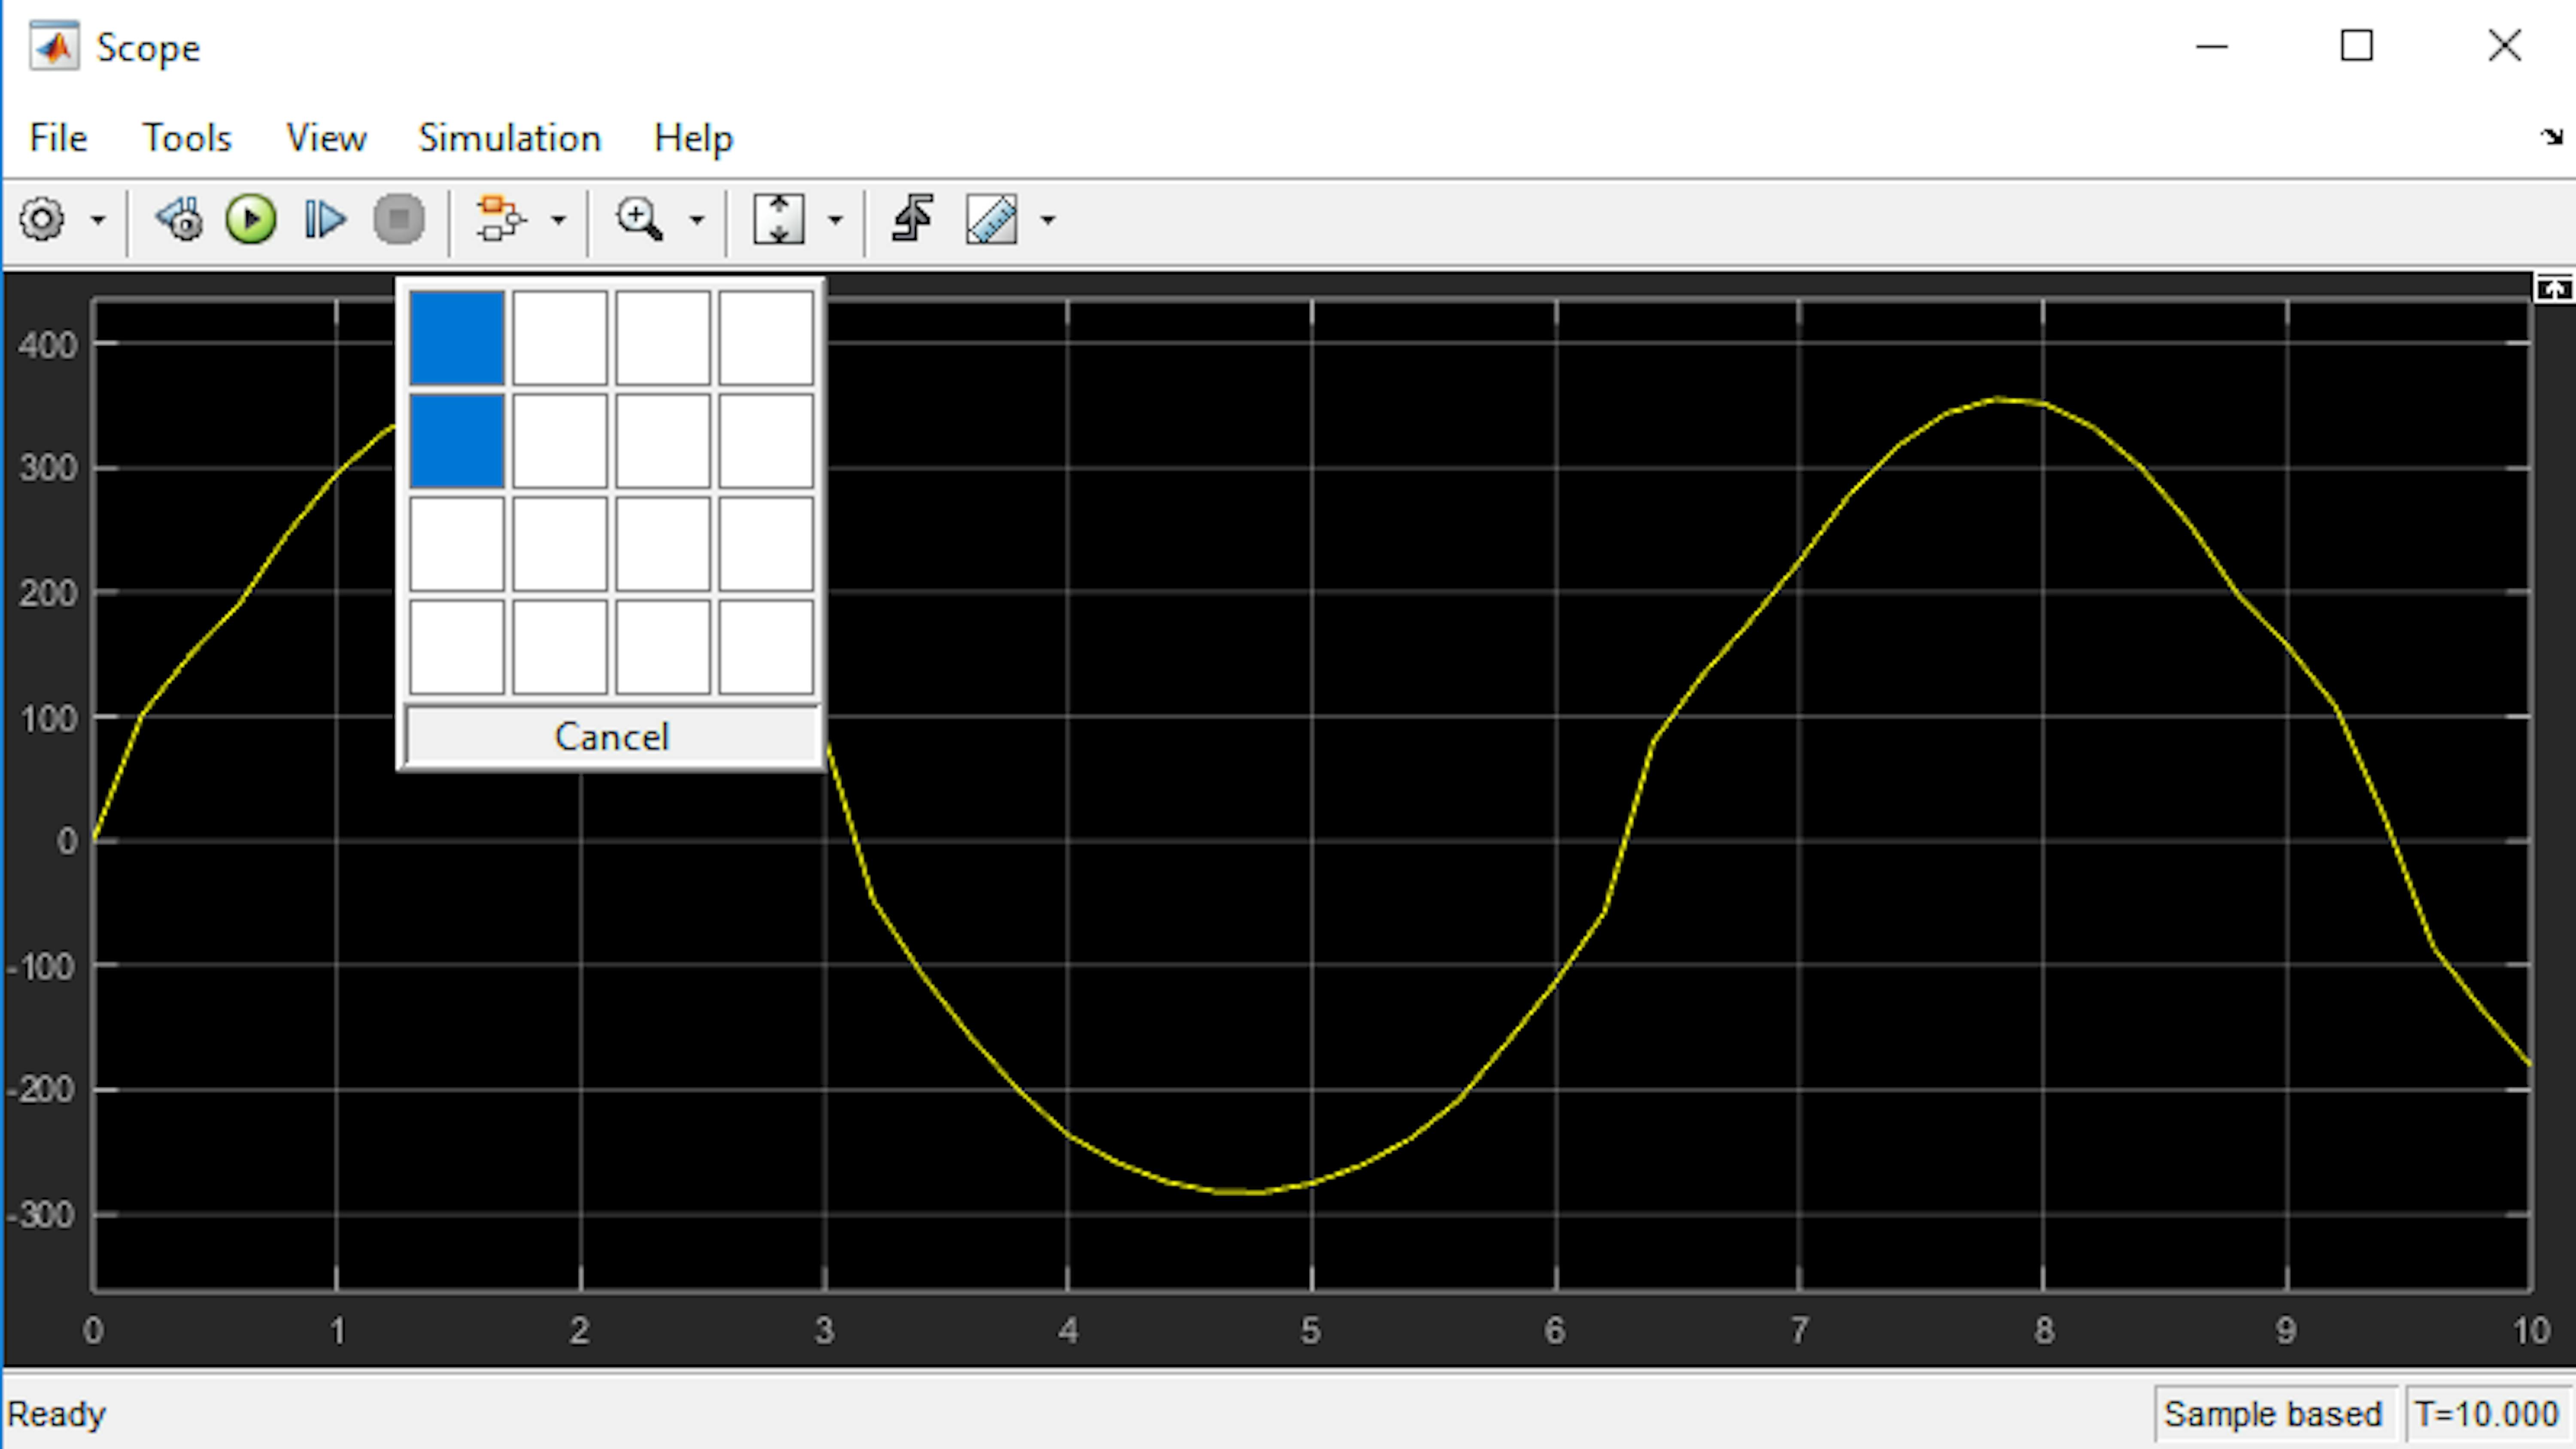The image size is (2576, 1449).
Task: Open the File menu
Action: pos(58,138)
